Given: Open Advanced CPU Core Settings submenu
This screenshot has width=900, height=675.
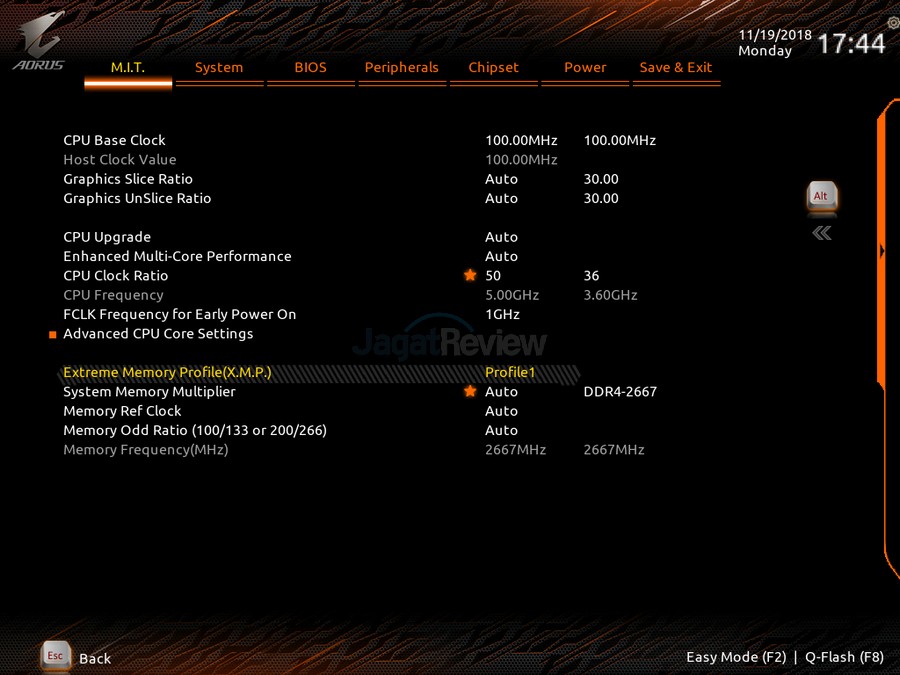Looking at the screenshot, I should point(158,333).
